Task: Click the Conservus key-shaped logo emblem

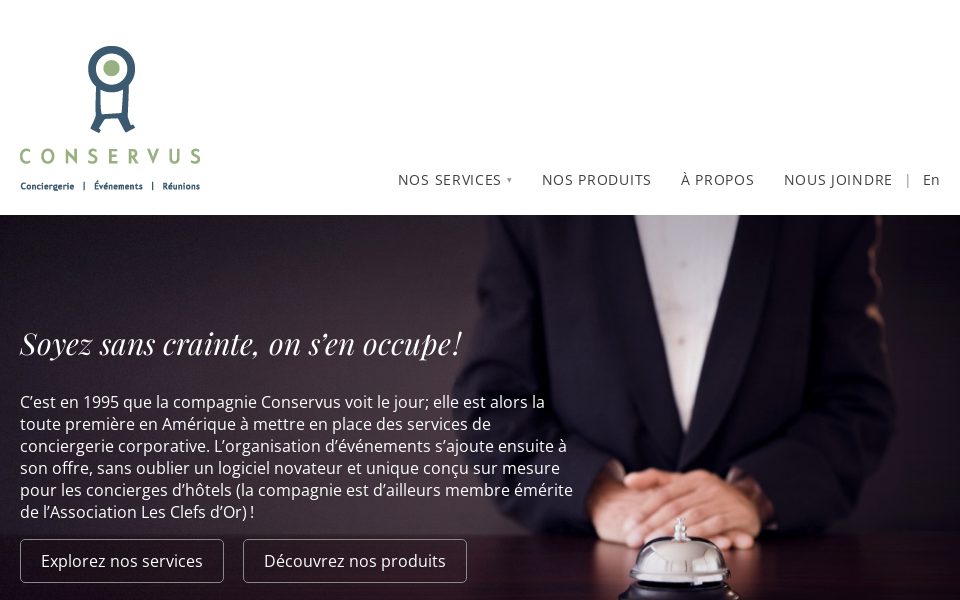Action: (x=111, y=89)
